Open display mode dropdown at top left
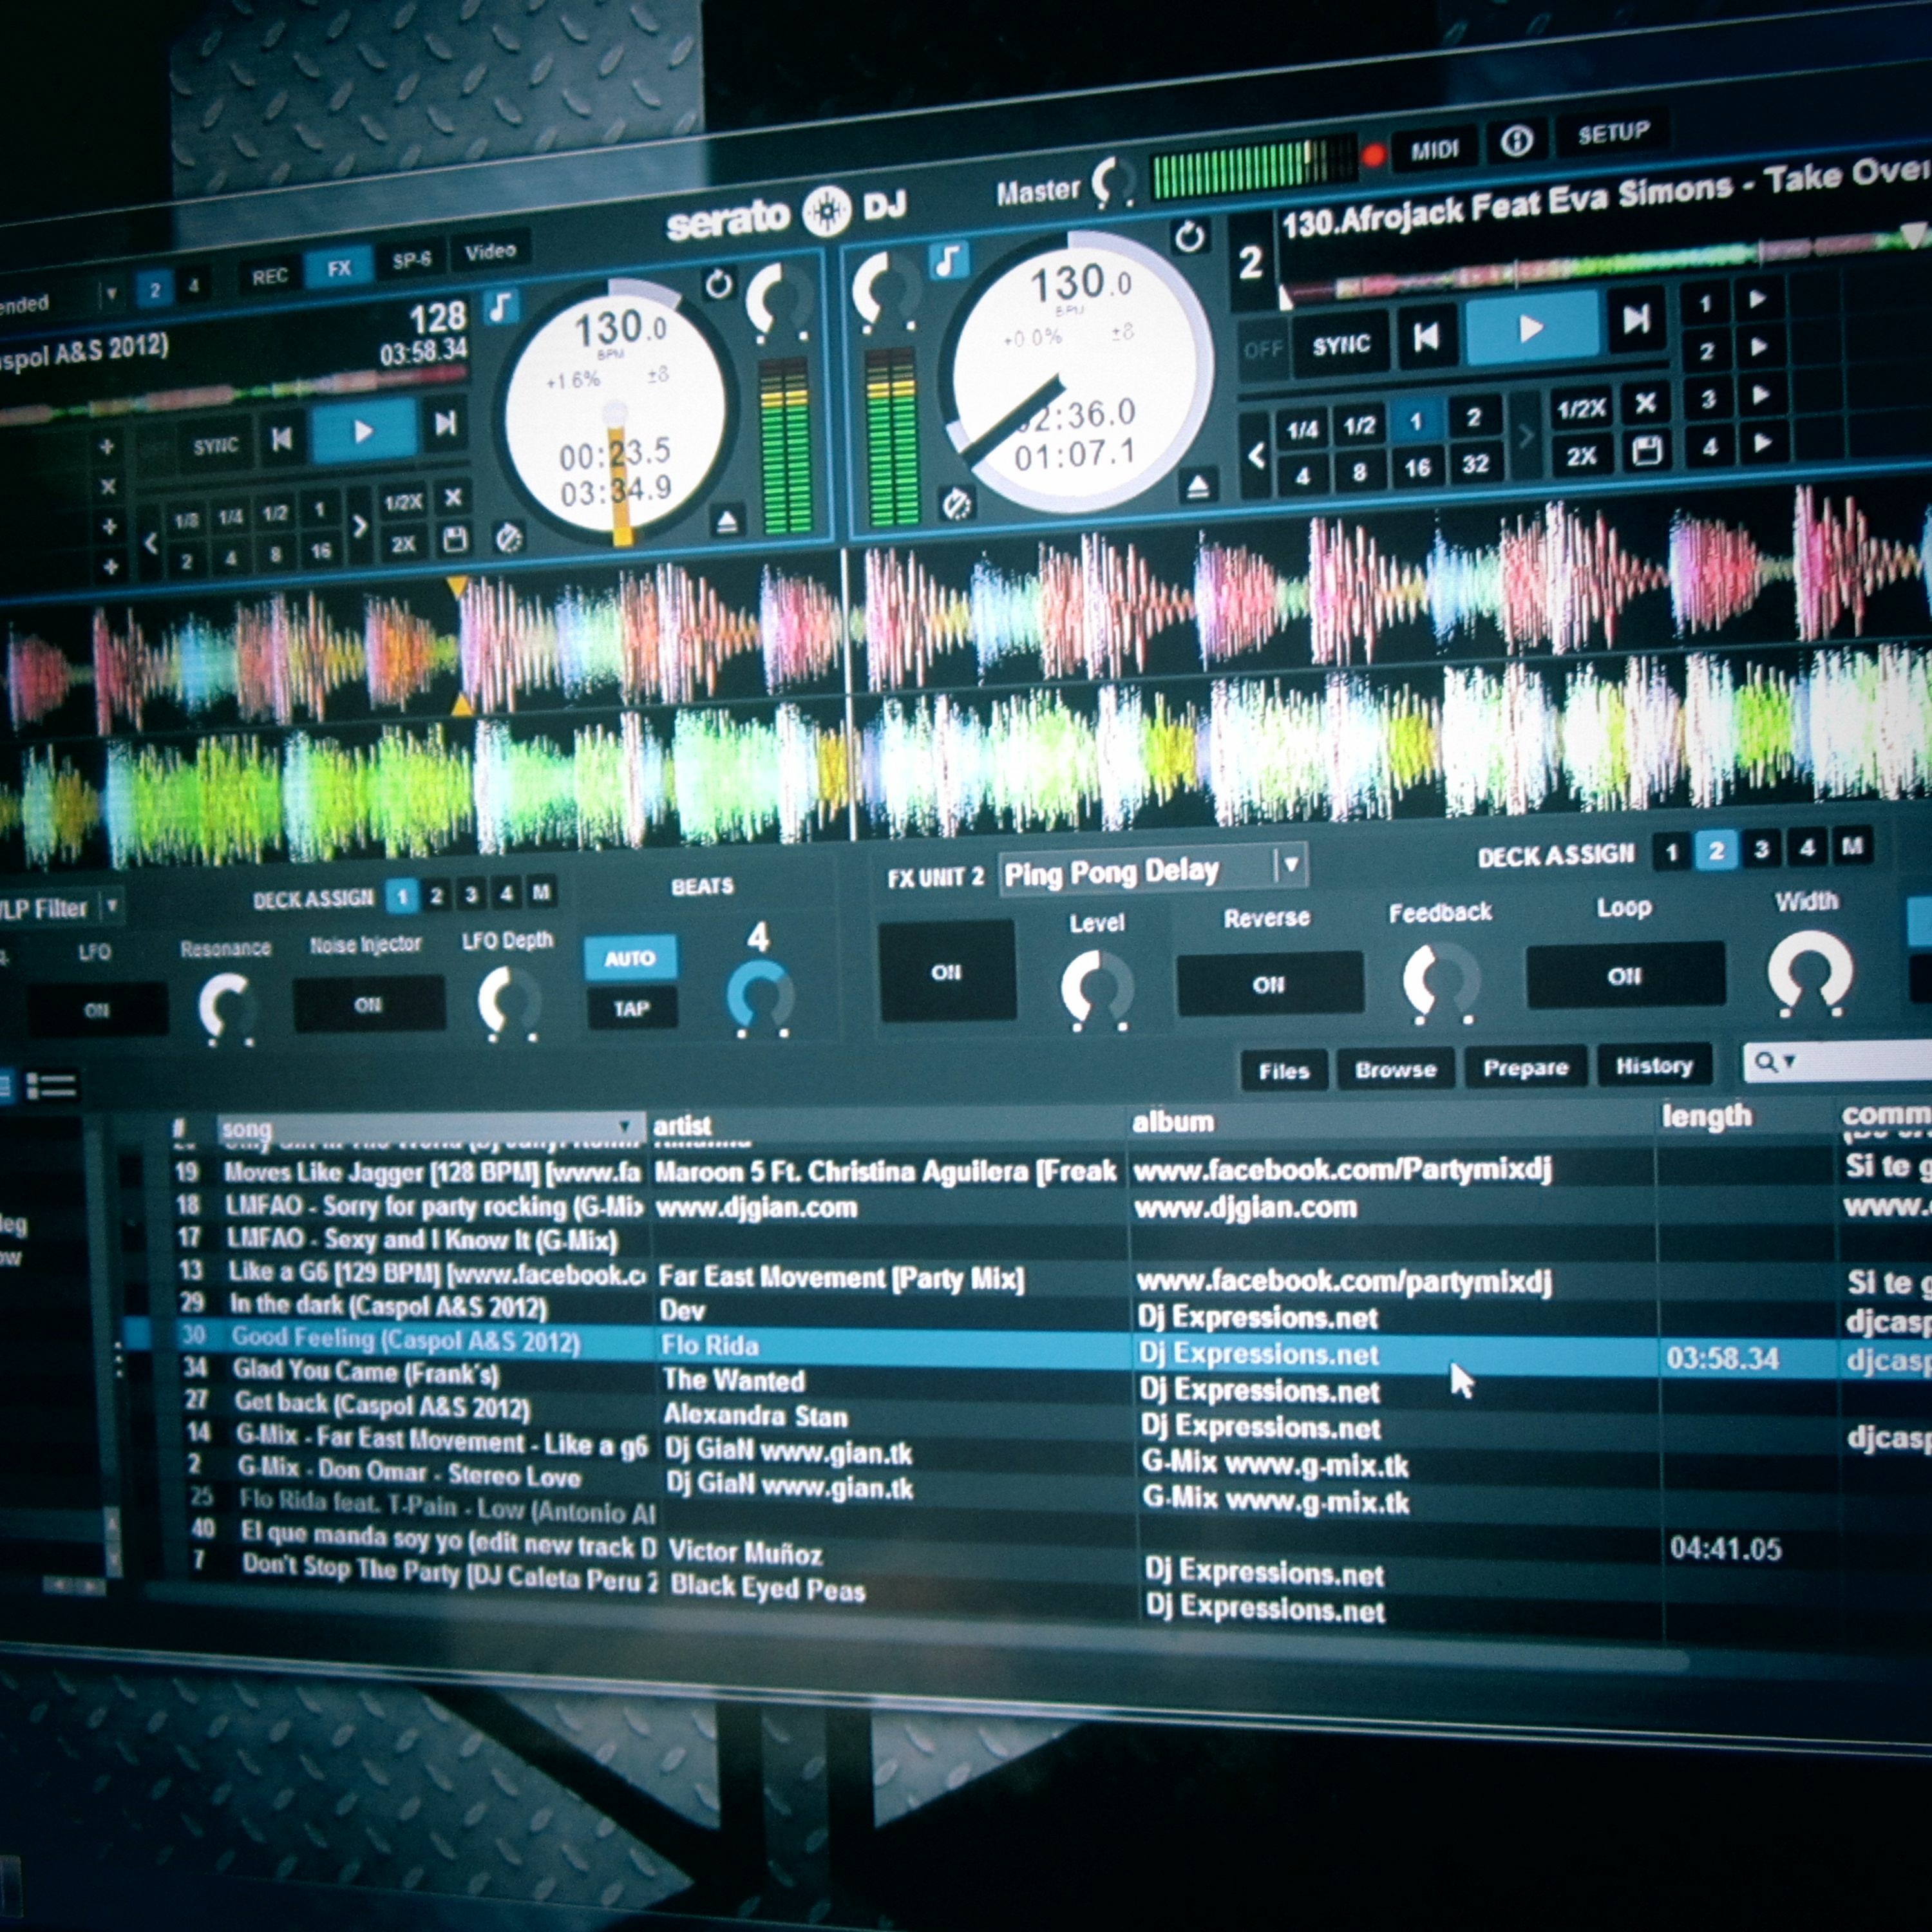1932x1932 pixels. 112,294
